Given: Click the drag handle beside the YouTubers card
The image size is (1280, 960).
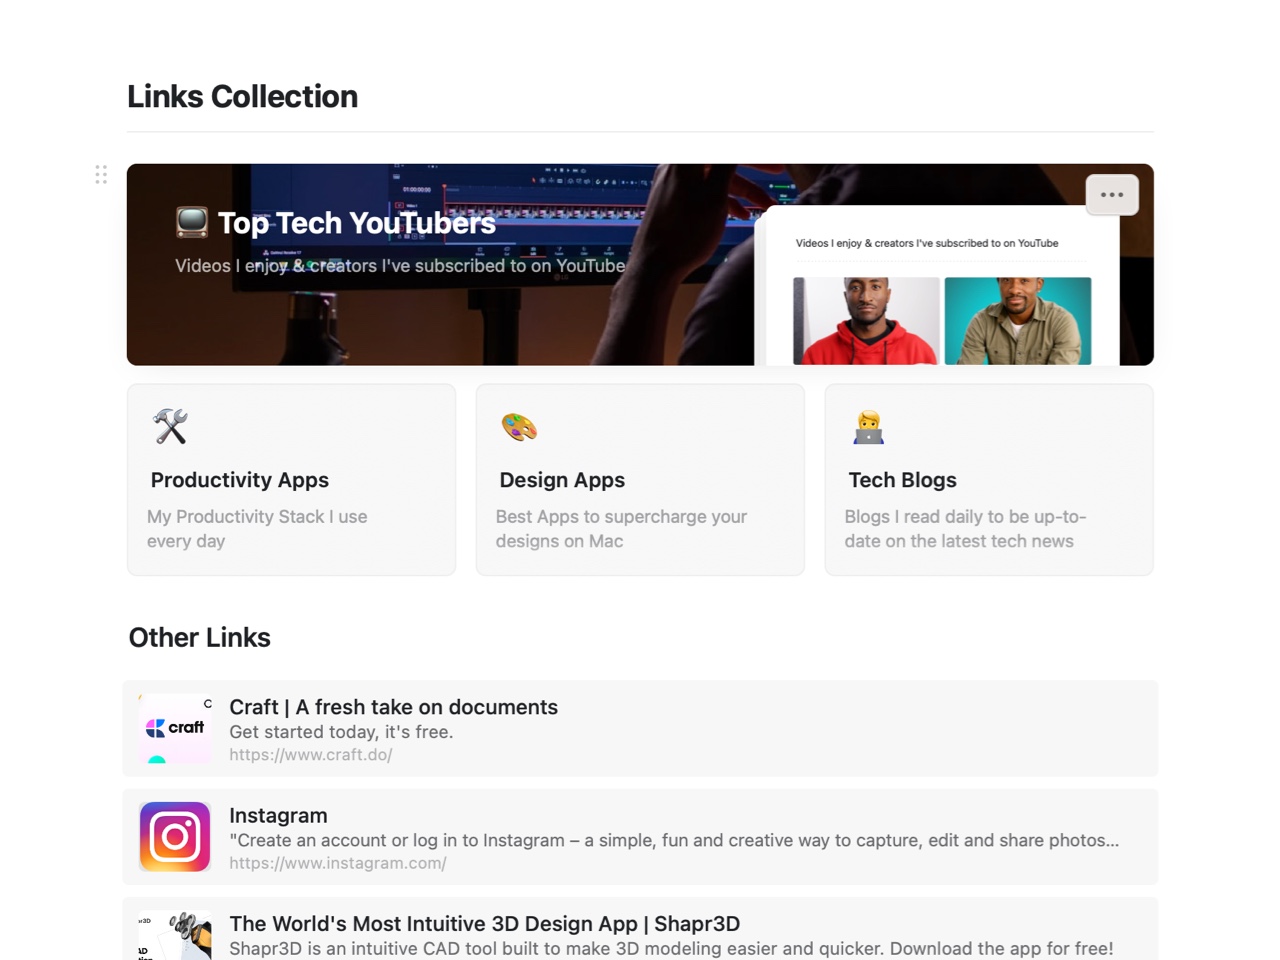Looking at the screenshot, I should tap(101, 174).
